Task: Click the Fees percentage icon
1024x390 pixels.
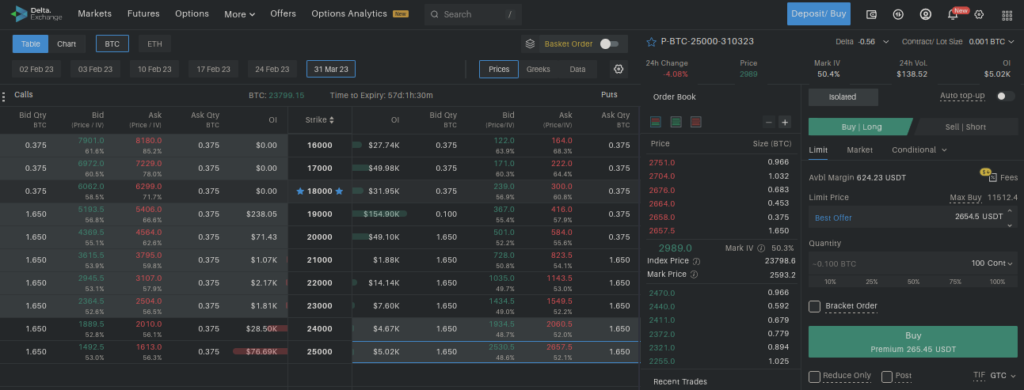Action: tap(993, 177)
